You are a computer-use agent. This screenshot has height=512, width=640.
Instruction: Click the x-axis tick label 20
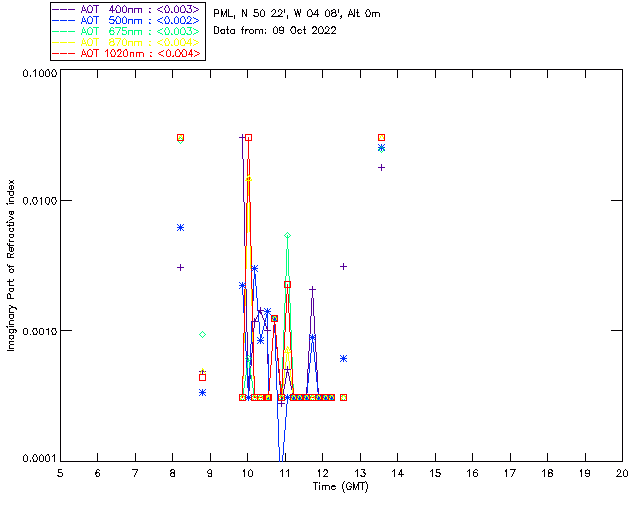coord(622,473)
